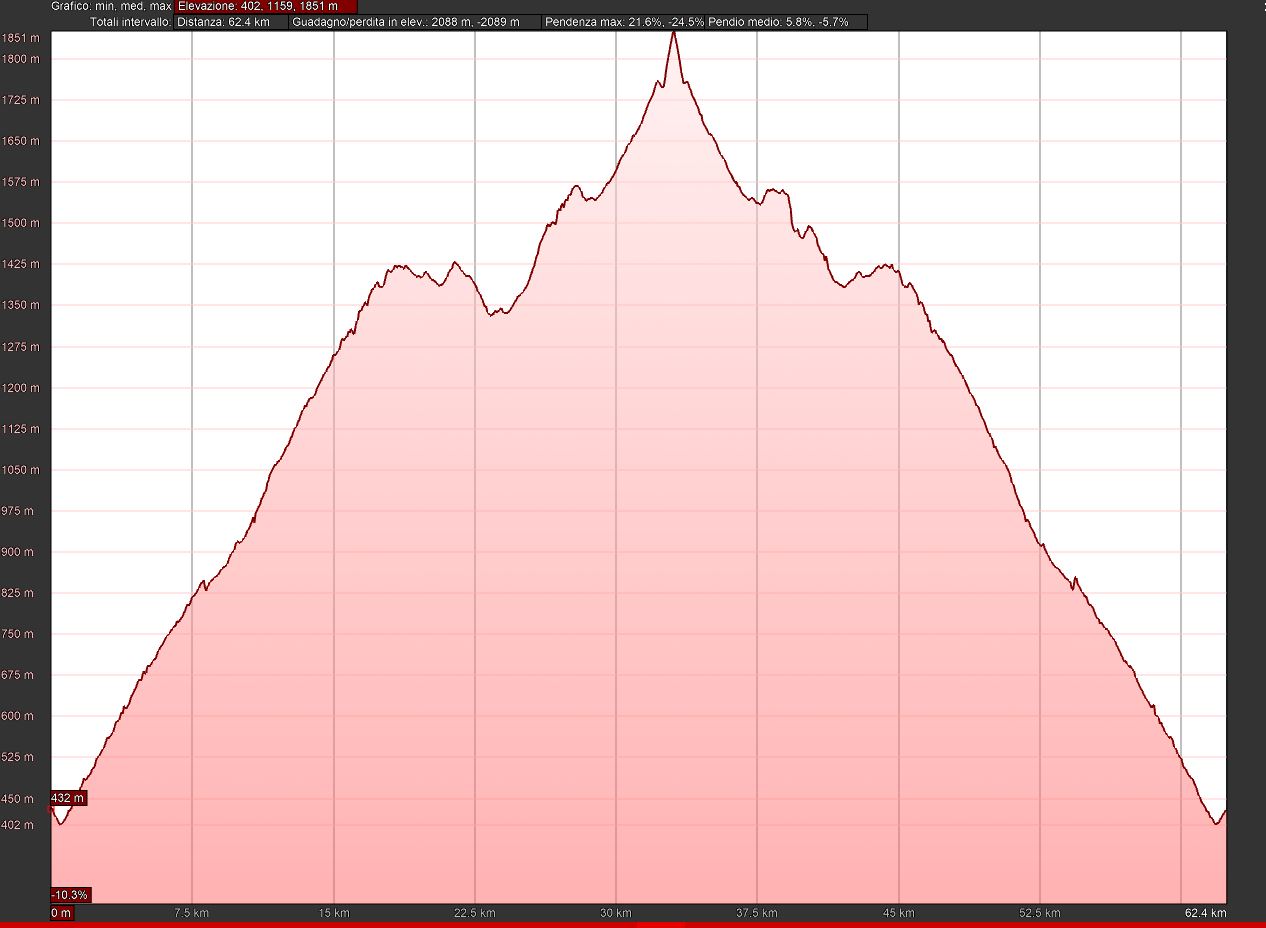Click the 1200 m elevation axis label
This screenshot has width=1266, height=928.
coord(21,388)
